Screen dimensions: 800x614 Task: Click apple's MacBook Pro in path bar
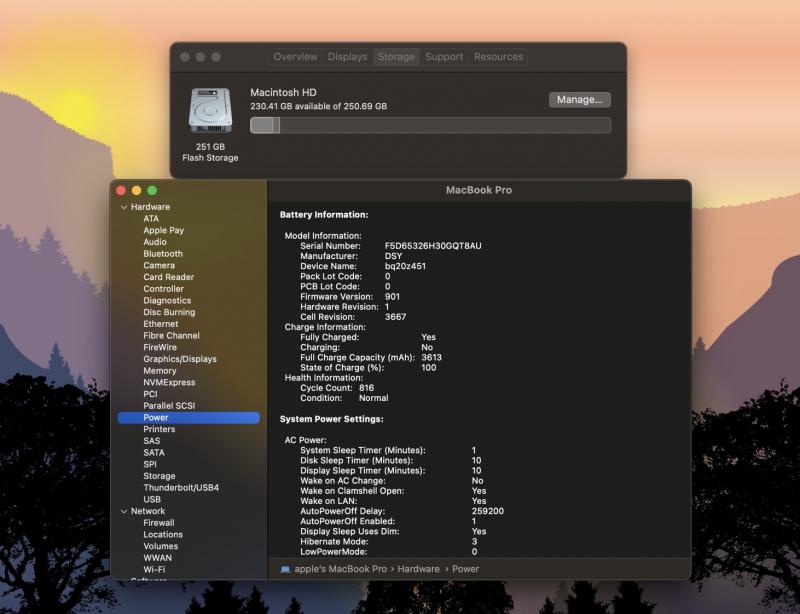coord(340,569)
